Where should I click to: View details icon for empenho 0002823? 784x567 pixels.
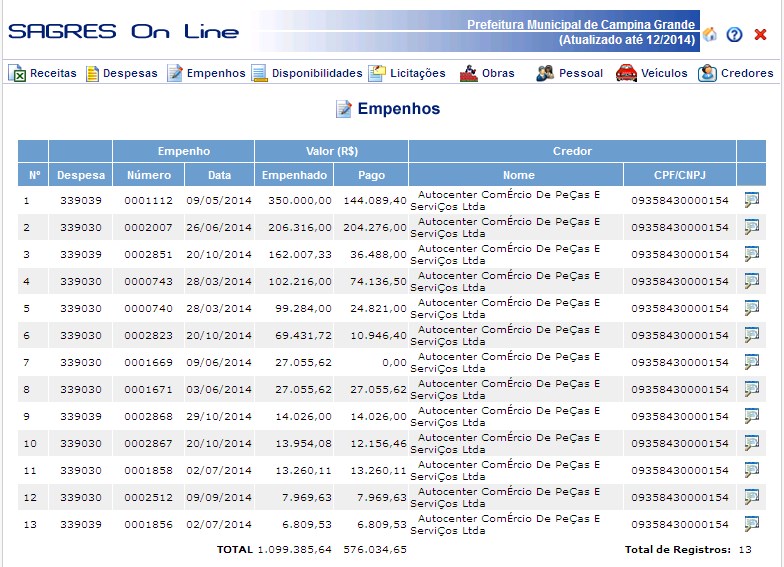click(752, 335)
